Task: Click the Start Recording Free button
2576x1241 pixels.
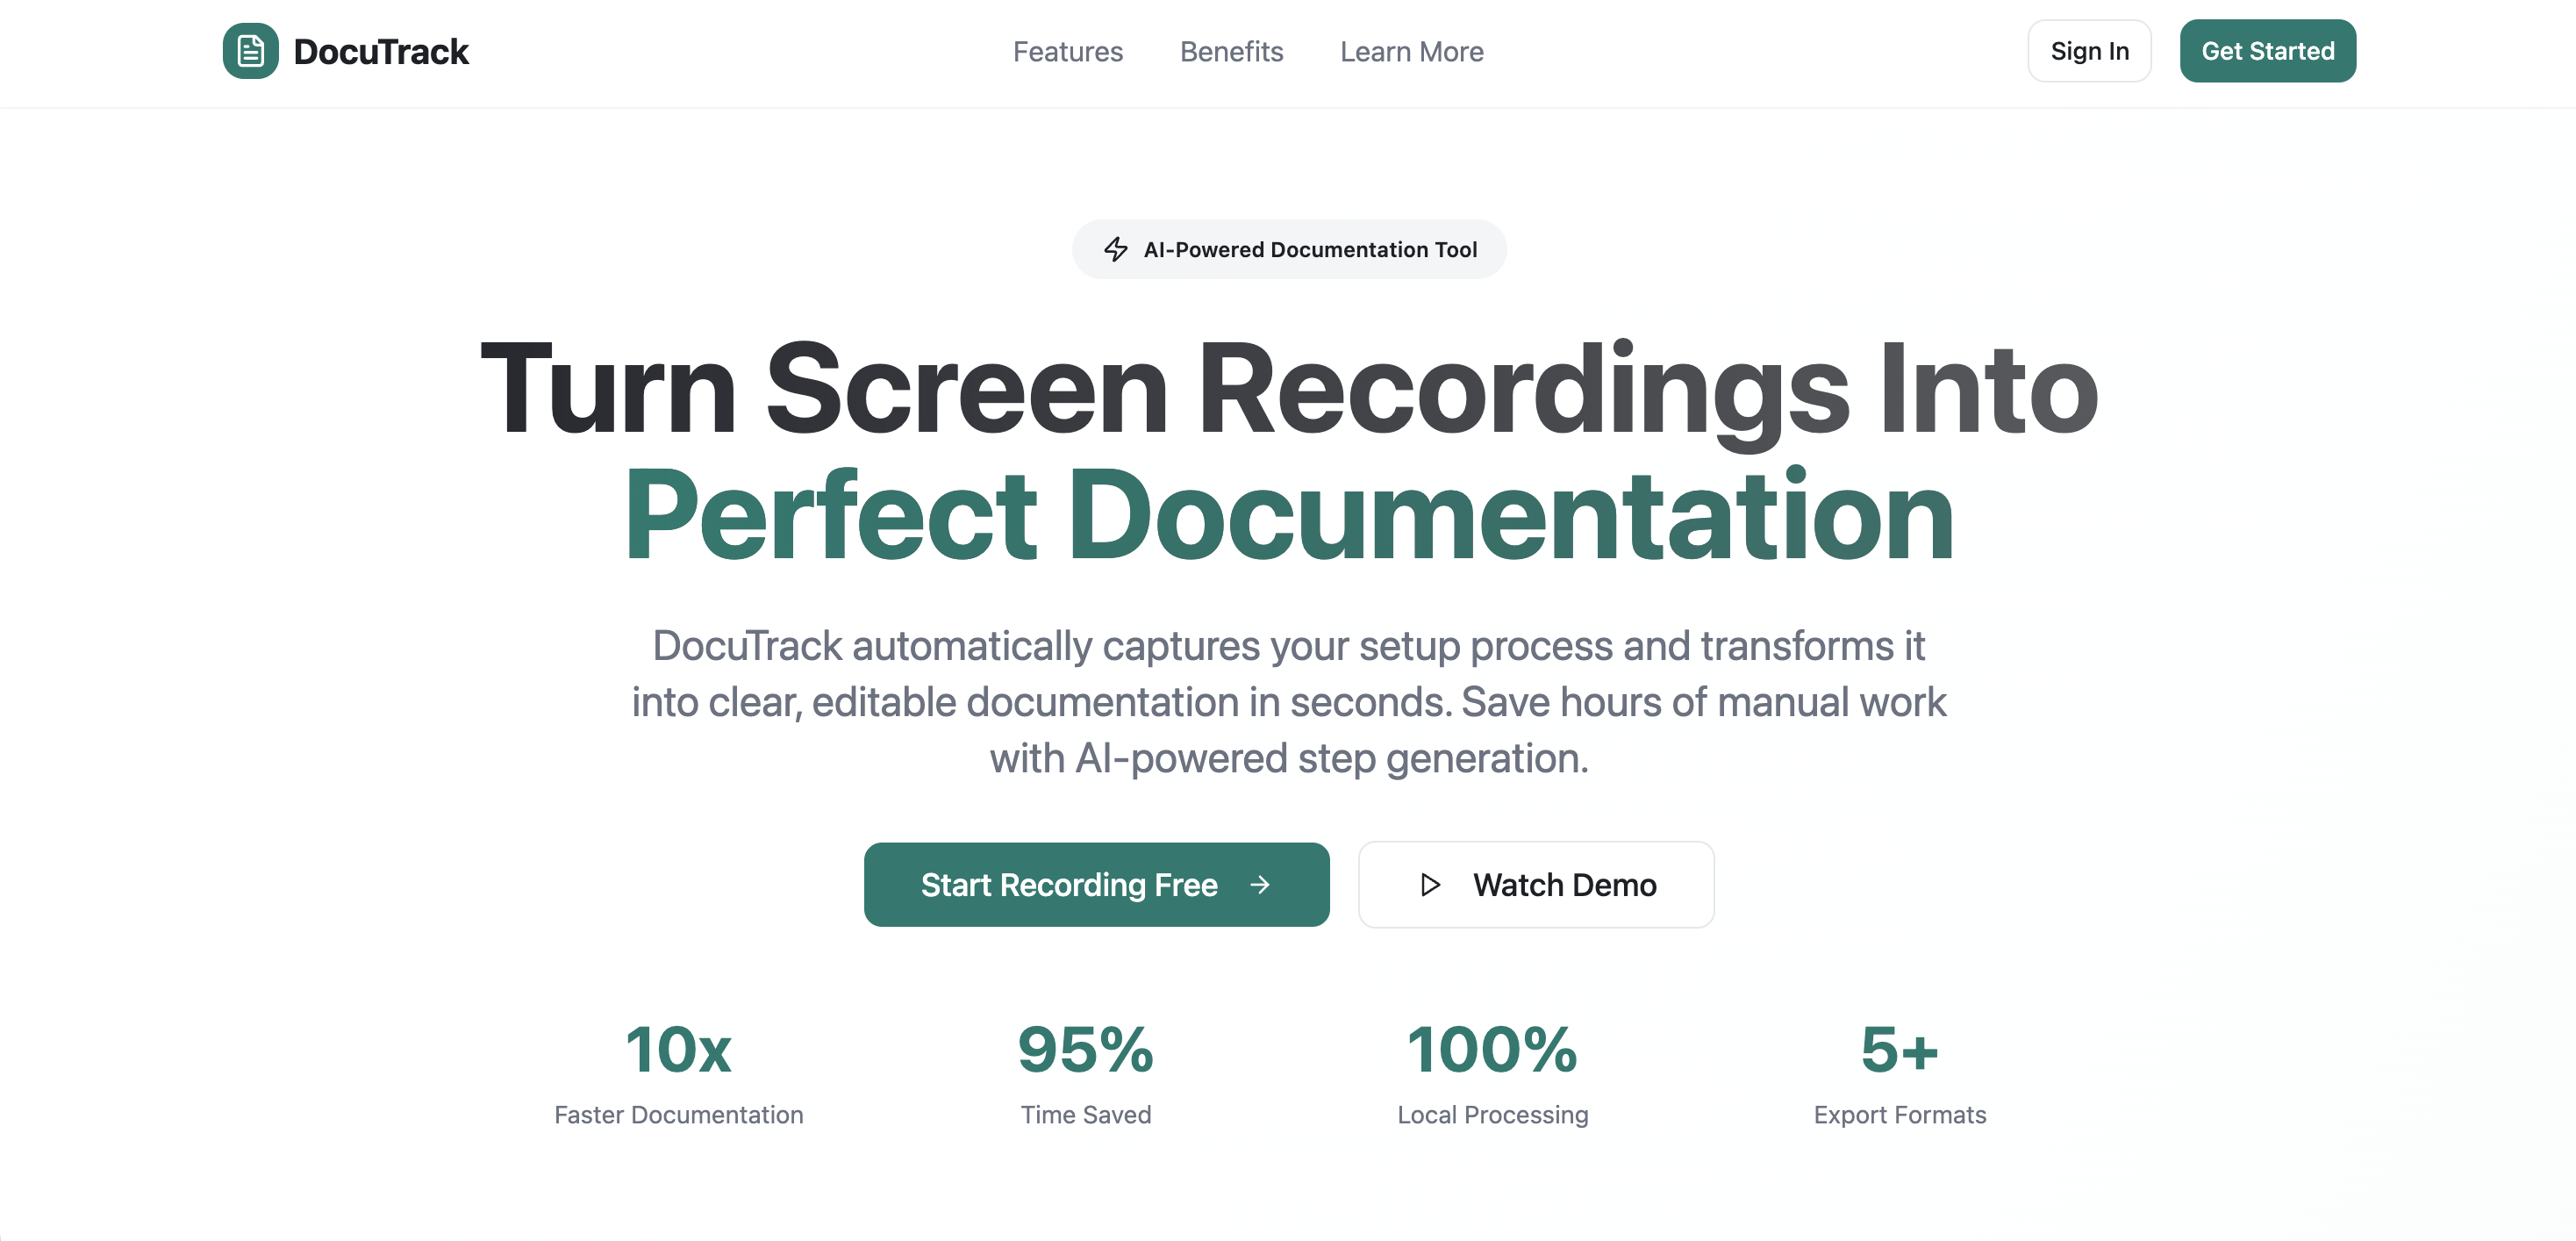Action: [x=1070, y=884]
